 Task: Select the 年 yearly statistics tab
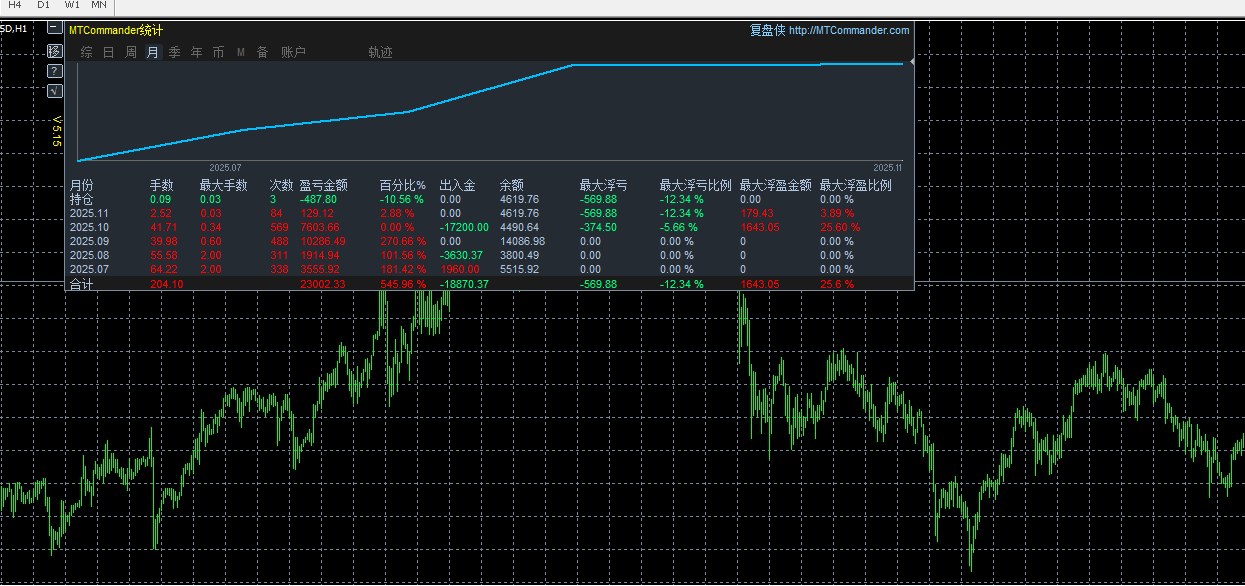click(196, 52)
